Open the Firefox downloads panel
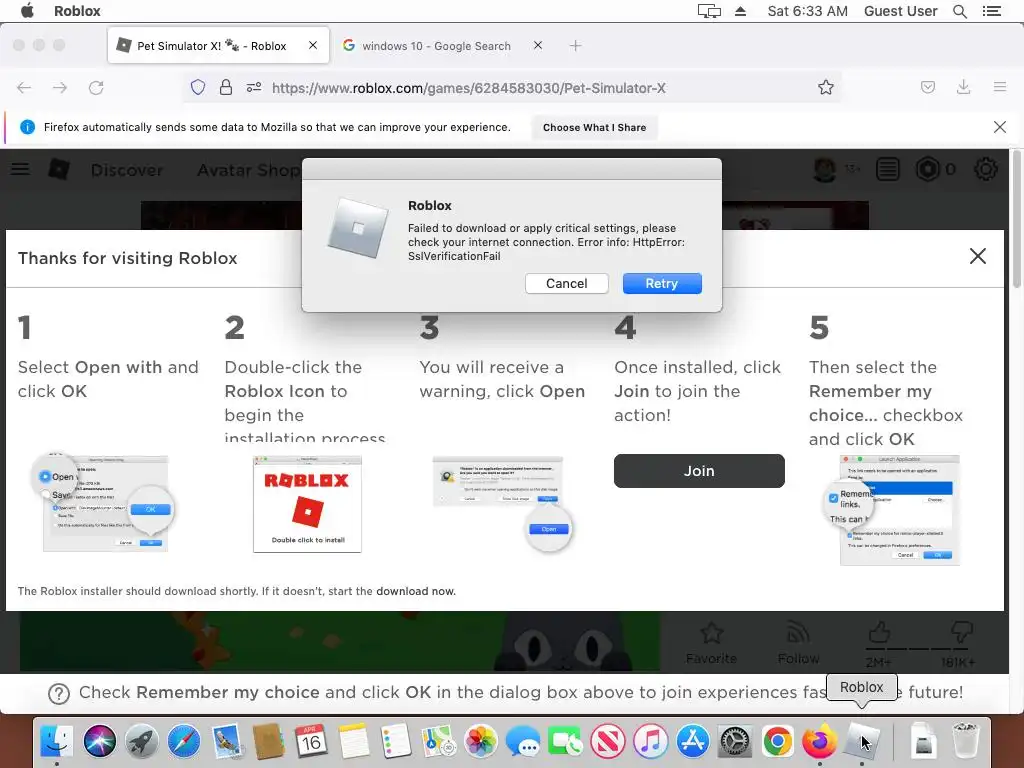 [963, 87]
